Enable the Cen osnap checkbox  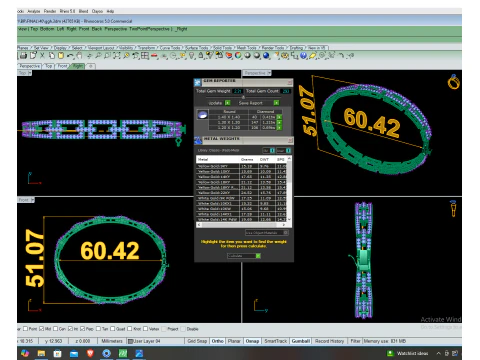click(55, 329)
